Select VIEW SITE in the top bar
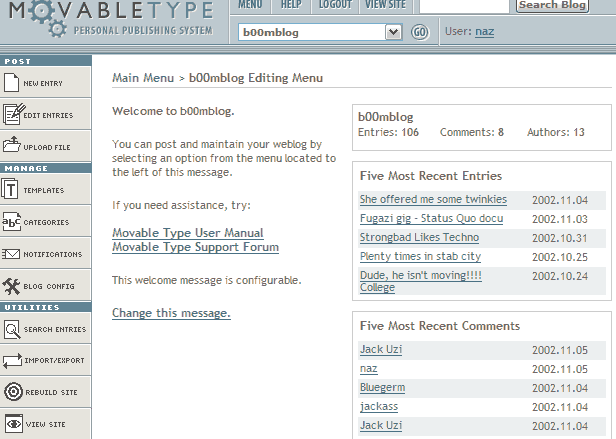Screen dimensions: 616x439 point(385,5)
